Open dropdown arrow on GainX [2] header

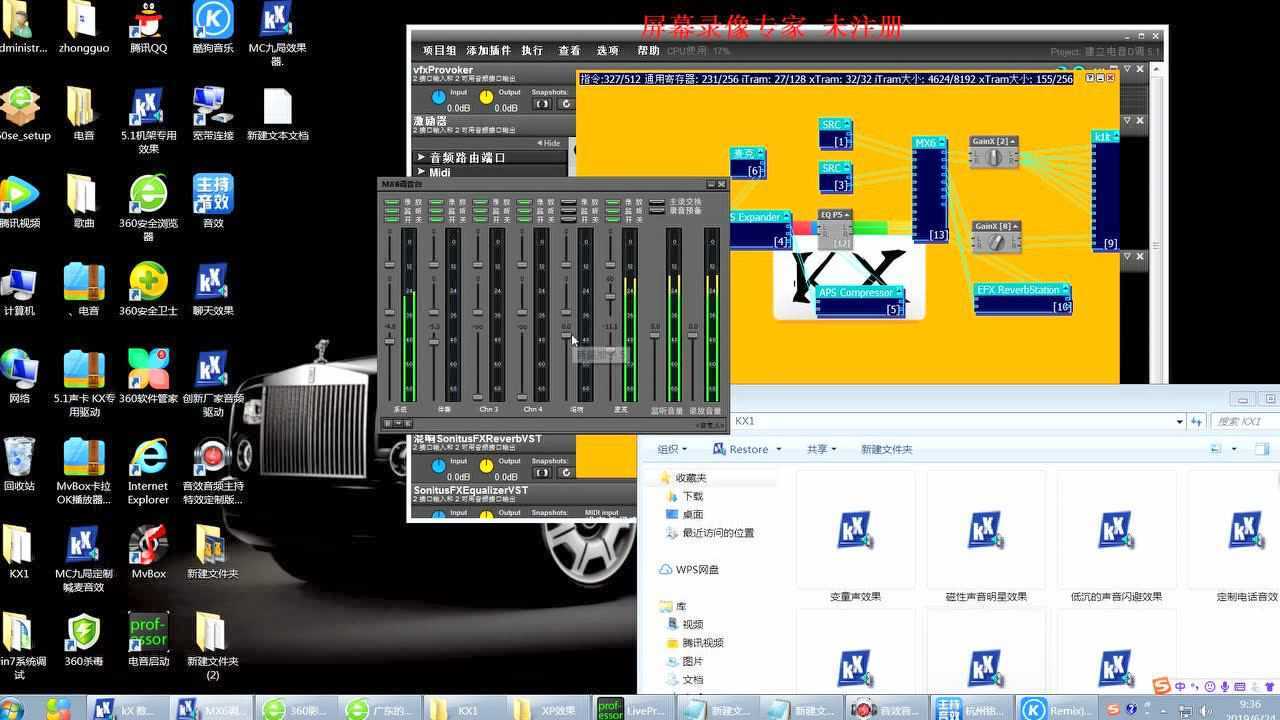tap(1012, 142)
